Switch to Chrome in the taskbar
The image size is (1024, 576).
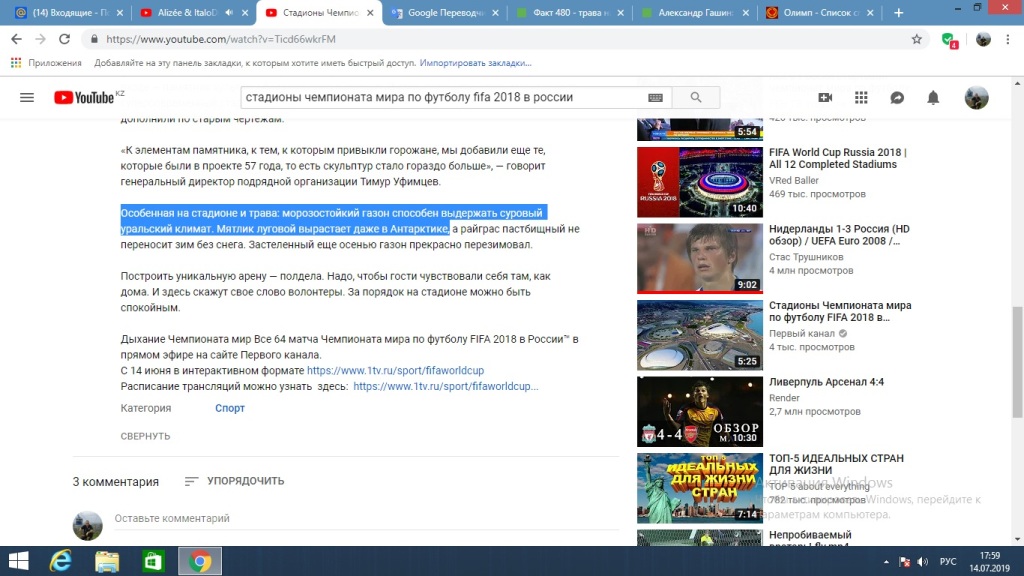200,561
